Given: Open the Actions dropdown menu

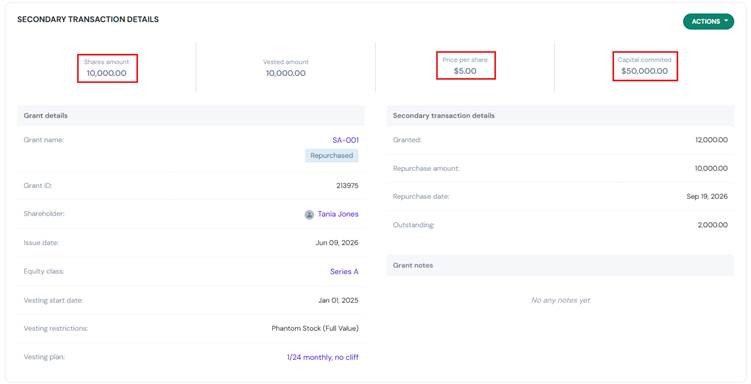Looking at the screenshot, I should click(708, 22).
